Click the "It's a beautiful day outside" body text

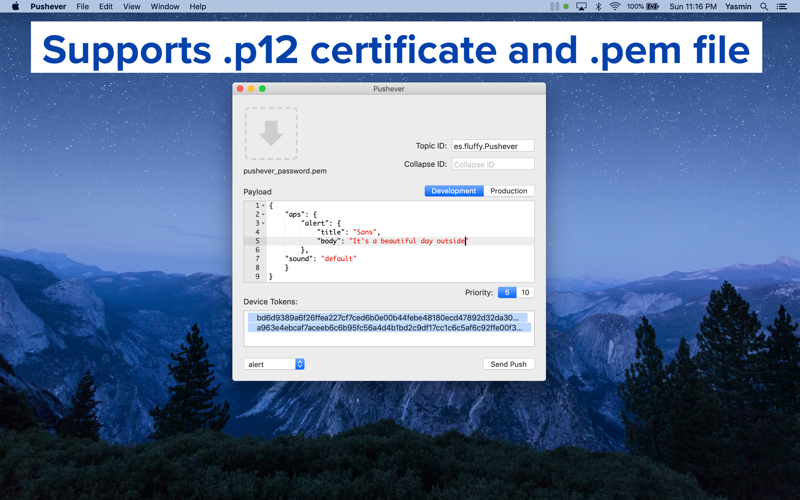click(x=409, y=241)
